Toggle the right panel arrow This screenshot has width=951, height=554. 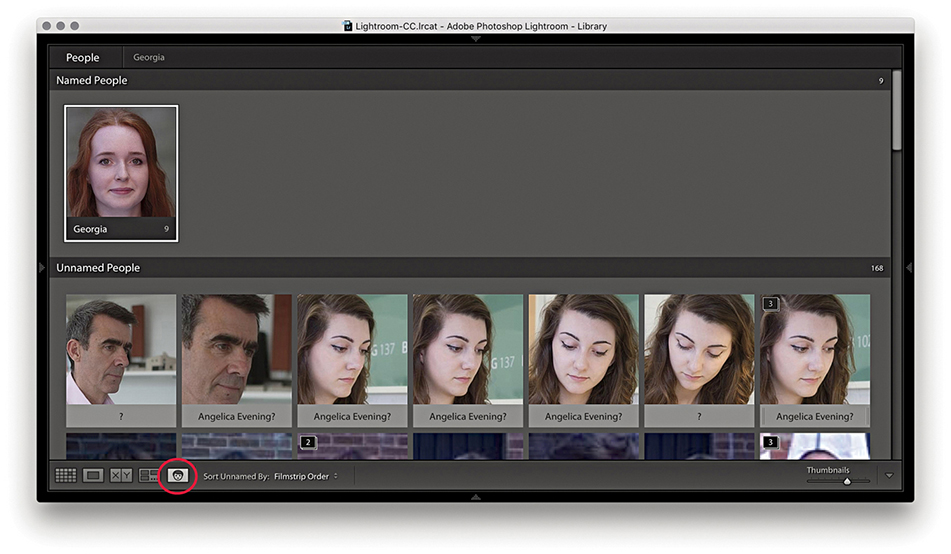click(908, 267)
